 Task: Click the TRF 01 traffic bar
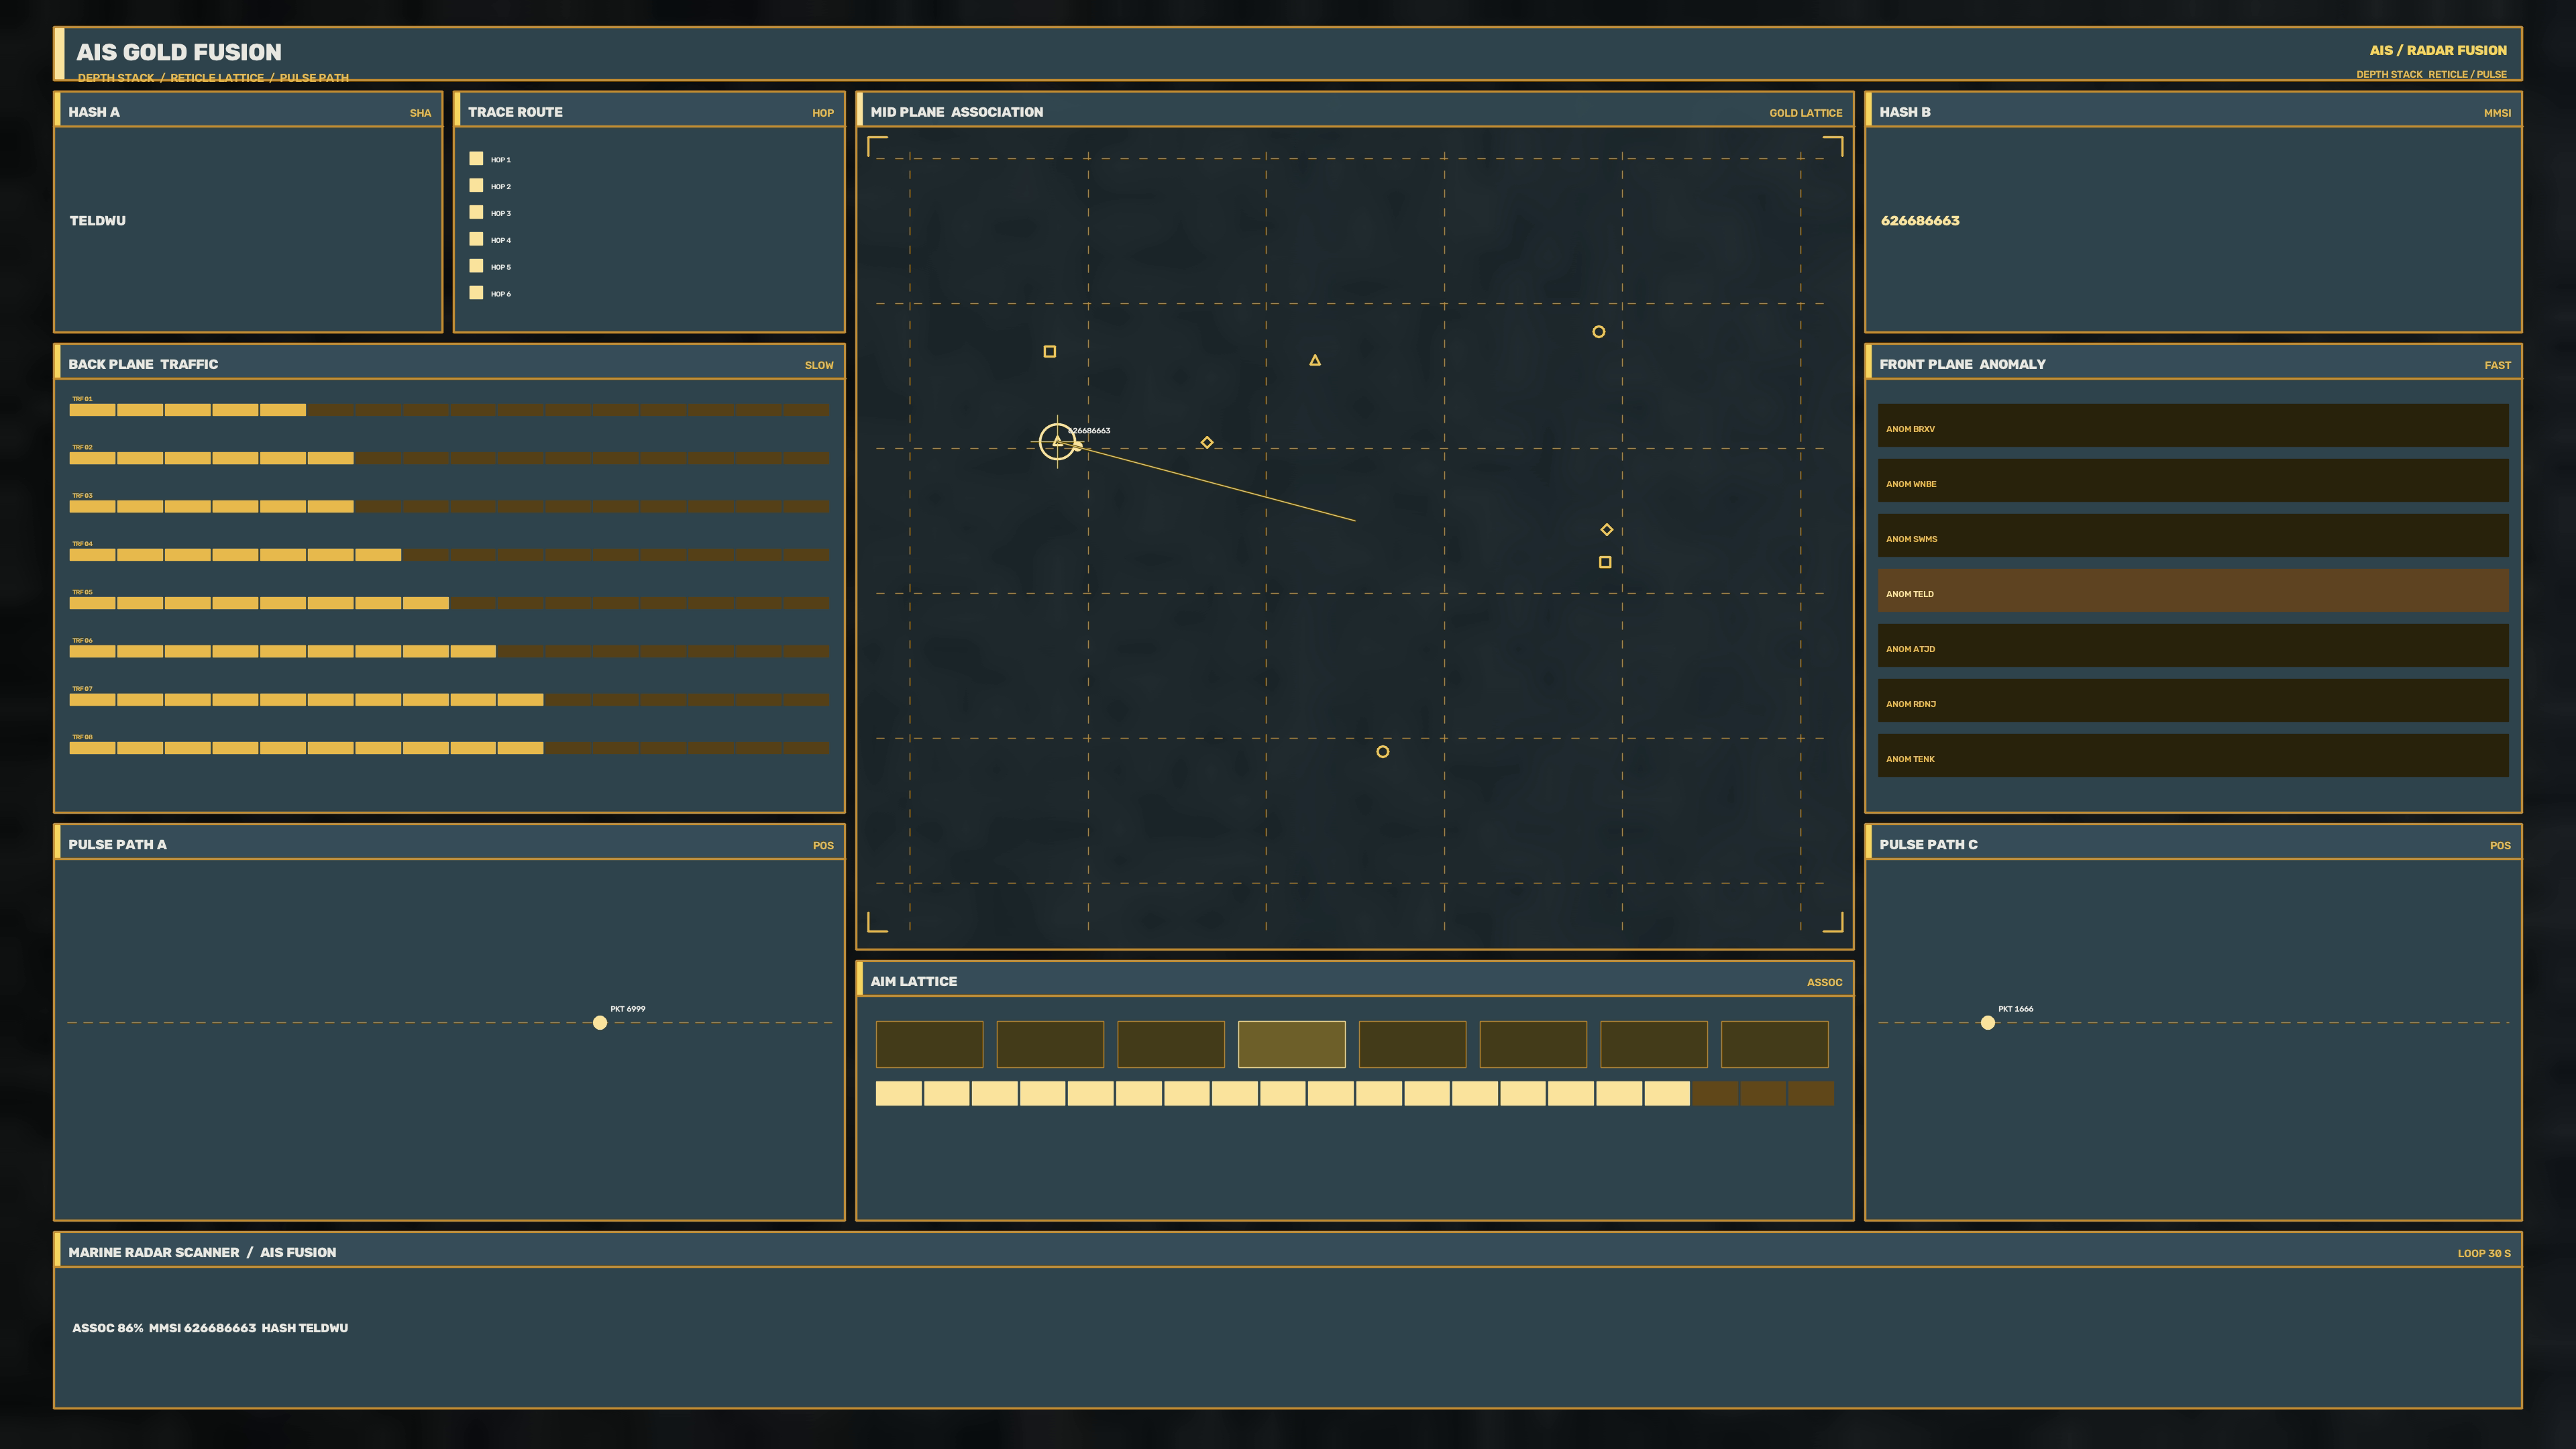click(x=449, y=410)
